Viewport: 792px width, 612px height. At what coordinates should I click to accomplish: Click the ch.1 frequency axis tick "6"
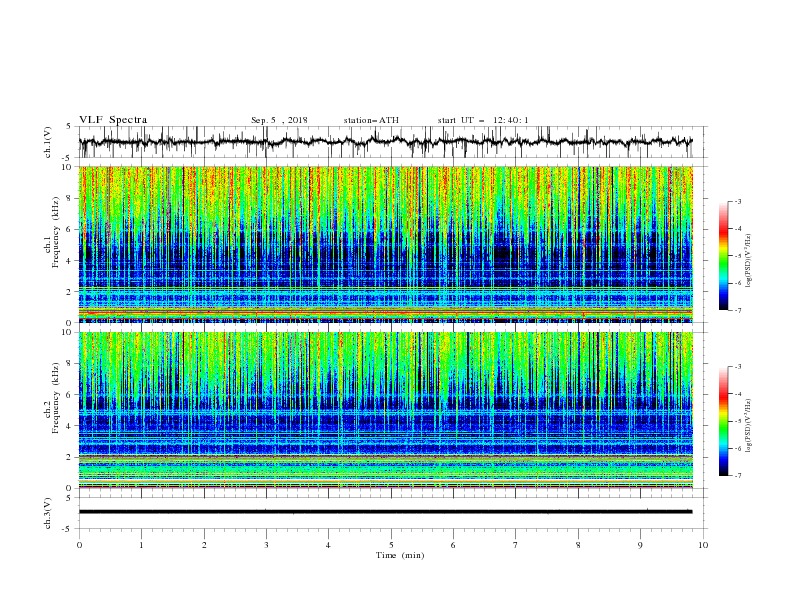[x=71, y=229]
